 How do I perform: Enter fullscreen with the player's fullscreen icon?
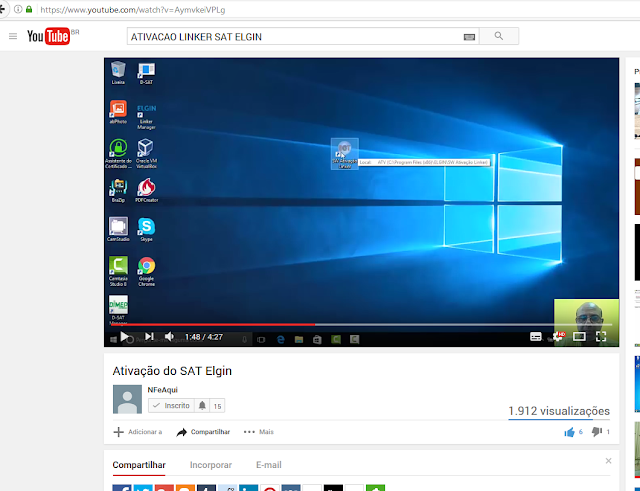[601, 336]
